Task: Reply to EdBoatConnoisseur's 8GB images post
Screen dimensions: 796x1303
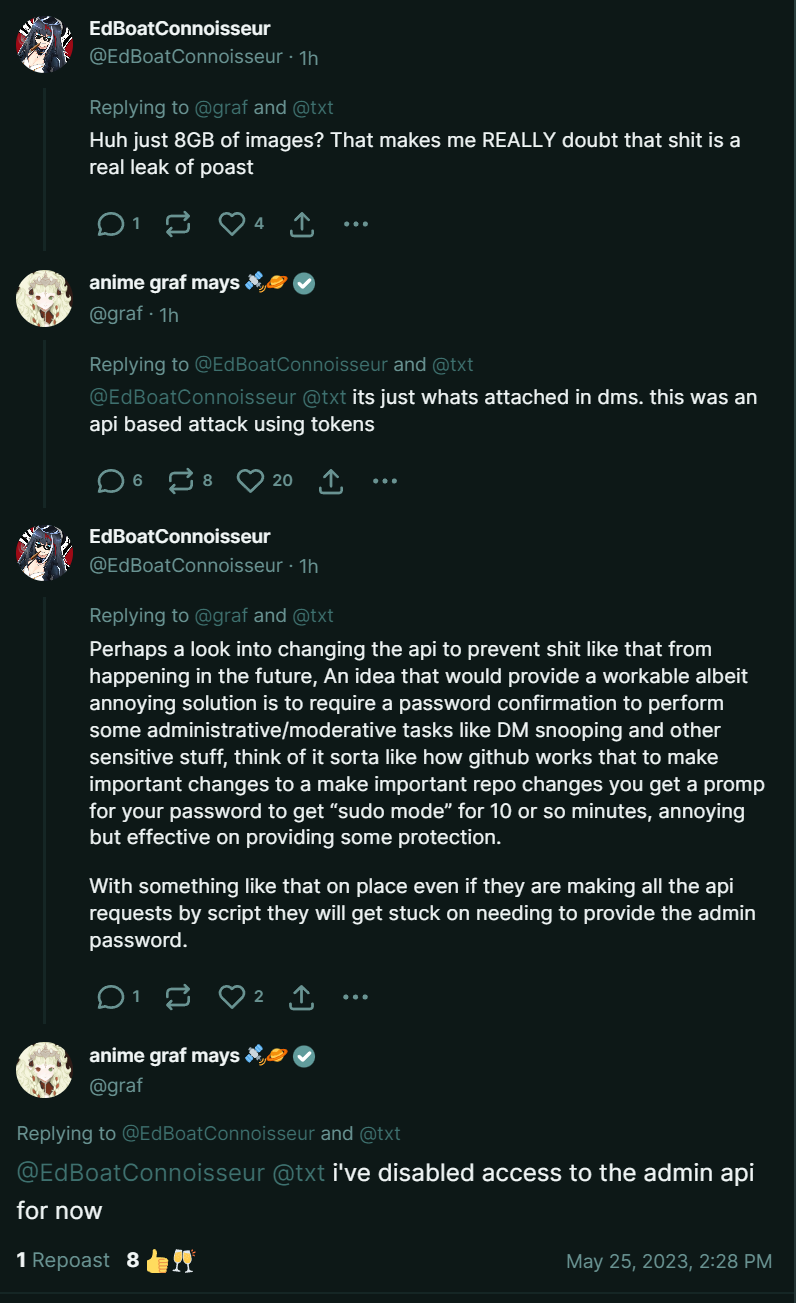Action: click(110, 224)
